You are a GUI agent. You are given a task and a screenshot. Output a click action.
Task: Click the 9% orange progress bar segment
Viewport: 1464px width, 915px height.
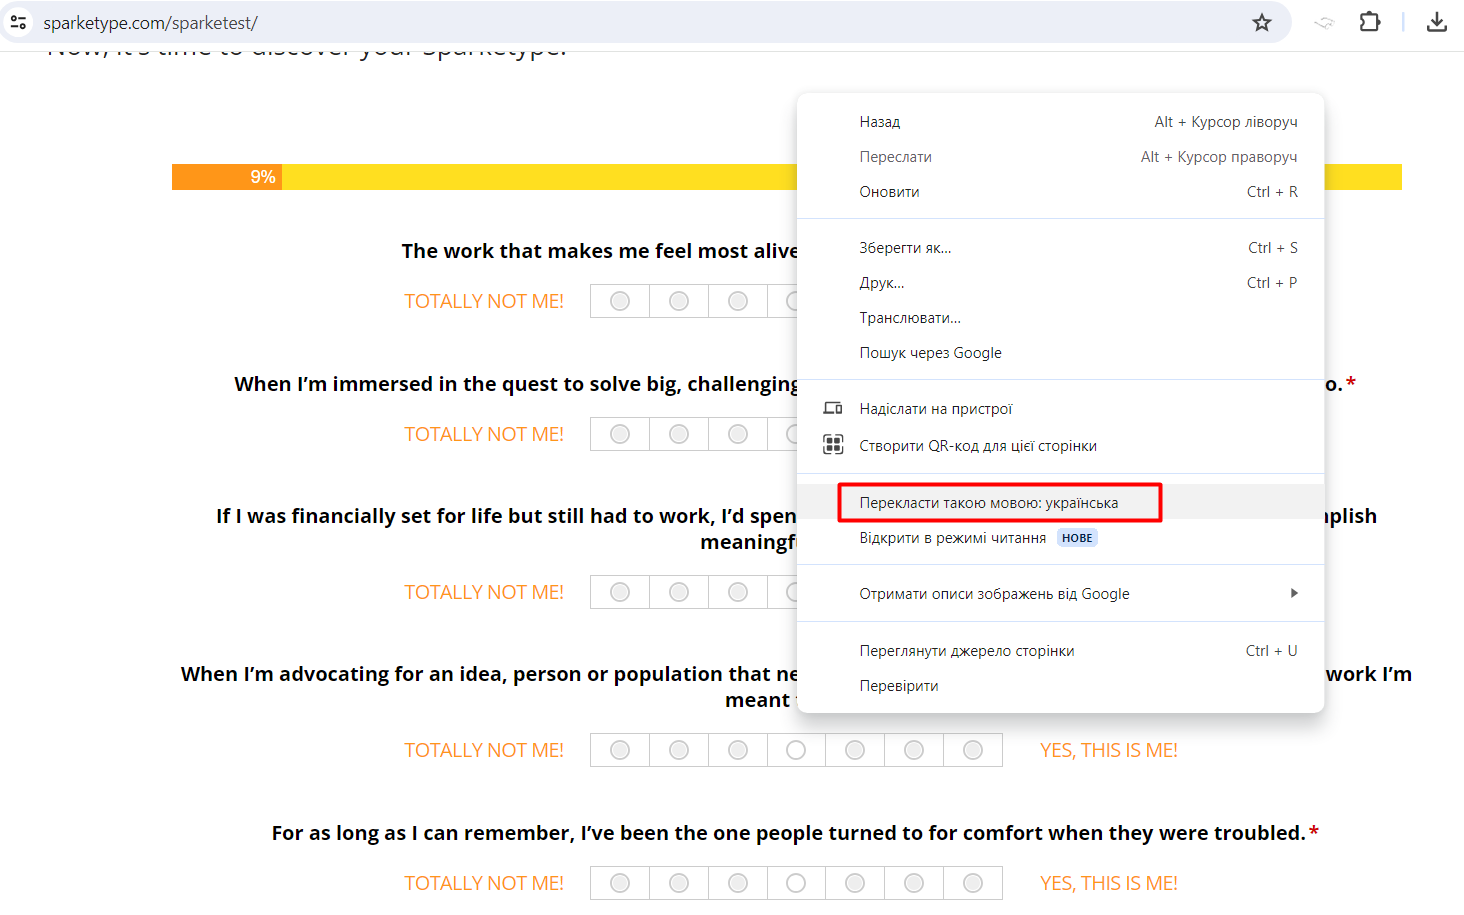[227, 177]
